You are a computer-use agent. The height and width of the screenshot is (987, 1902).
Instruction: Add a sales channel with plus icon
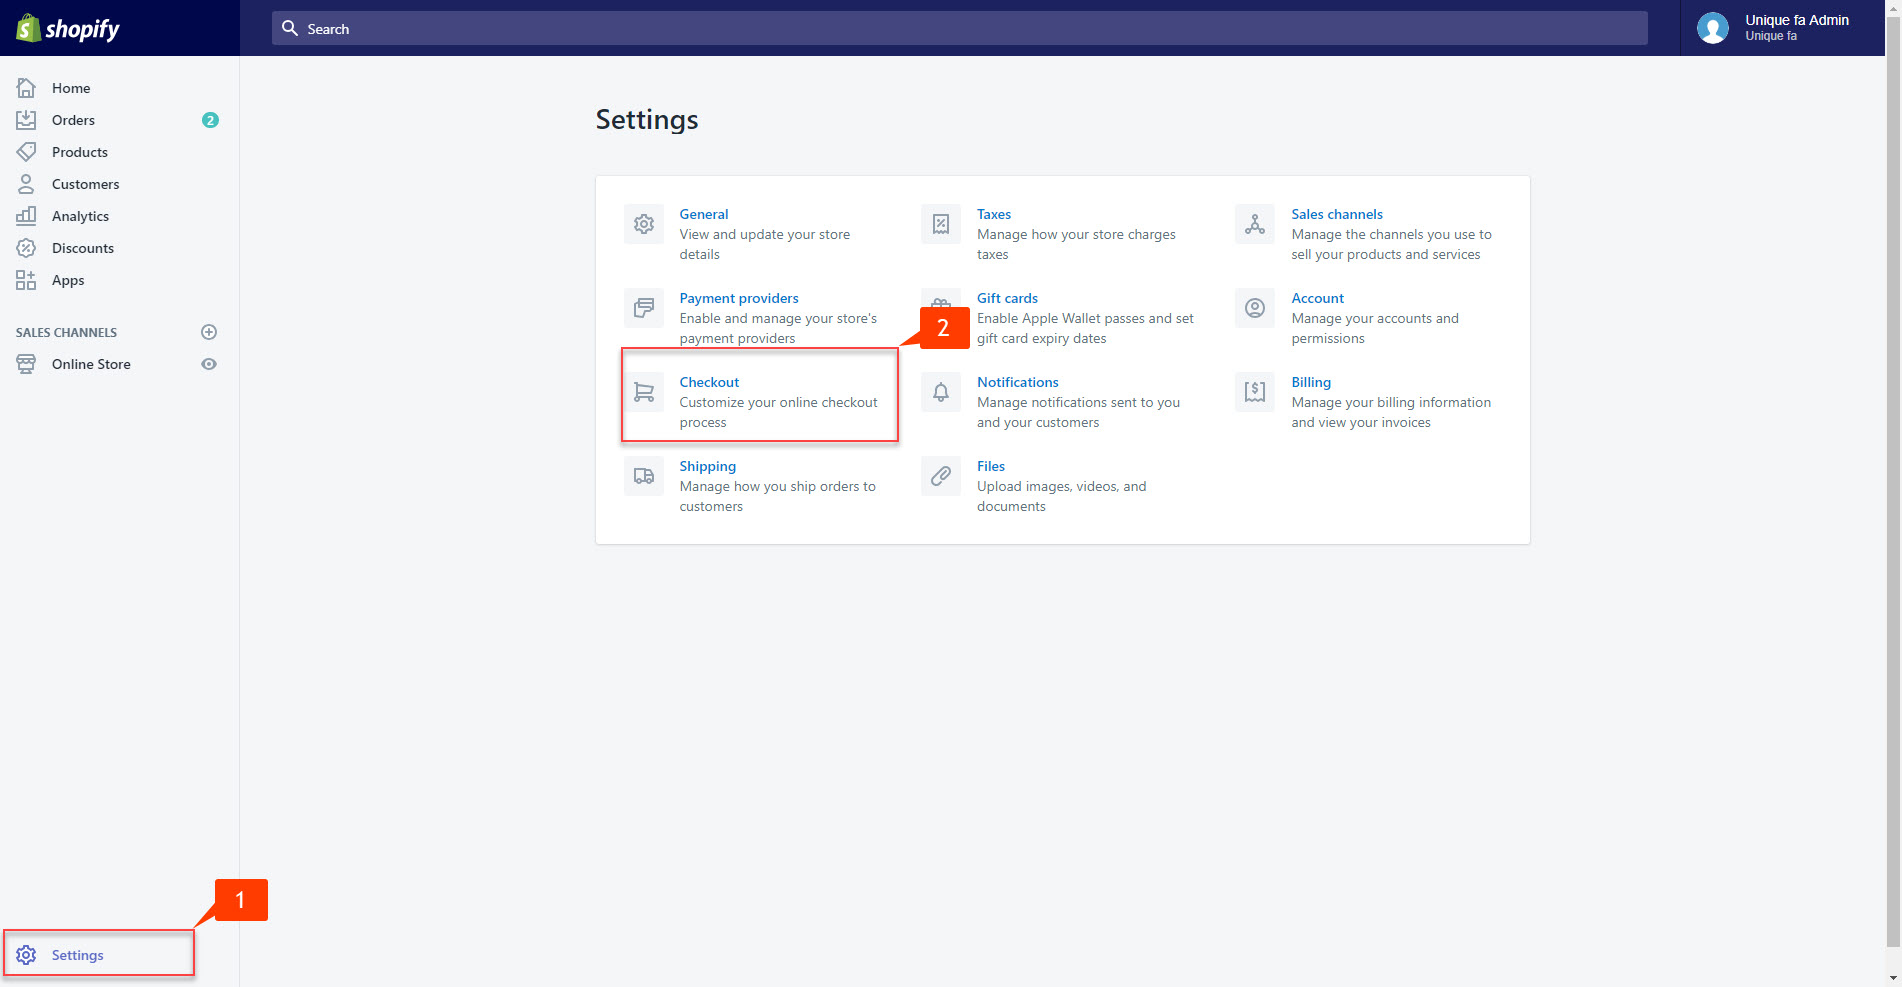(209, 332)
